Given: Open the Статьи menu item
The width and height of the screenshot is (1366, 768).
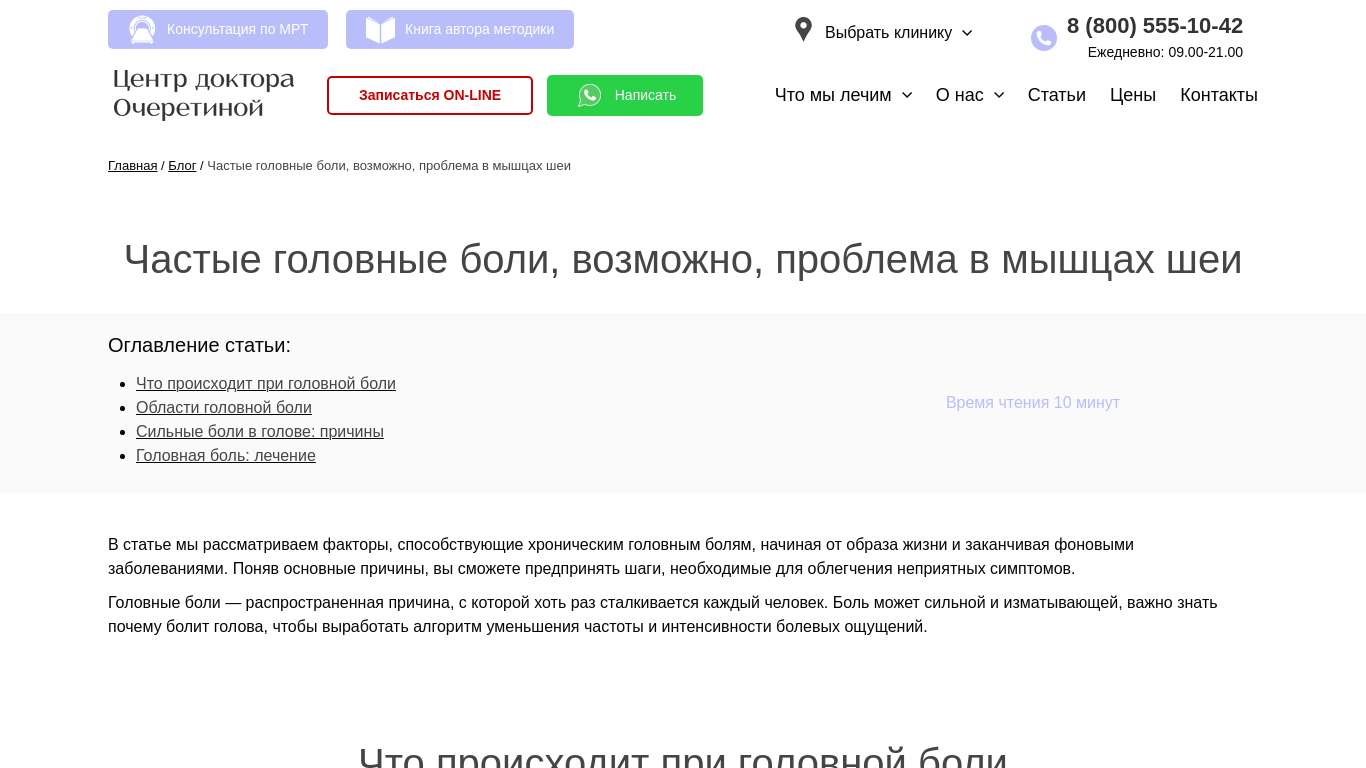Looking at the screenshot, I should [x=1056, y=95].
